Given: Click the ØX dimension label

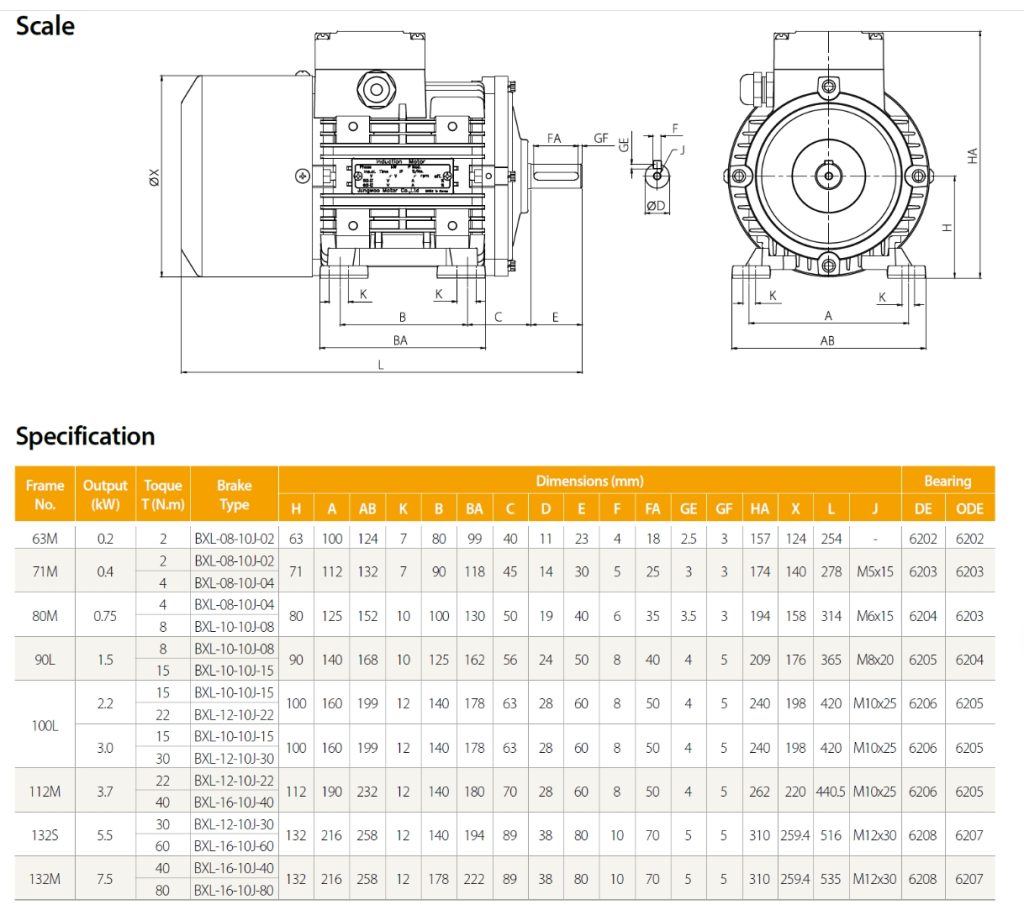Looking at the screenshot, I should pos(153,176).
